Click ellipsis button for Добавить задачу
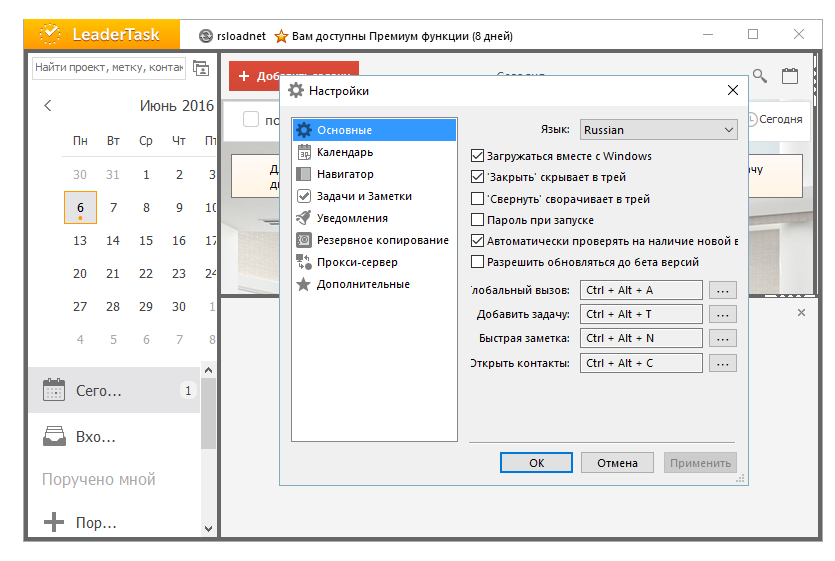The width and height of the screenshot is (835, 561). pos(723,314)
